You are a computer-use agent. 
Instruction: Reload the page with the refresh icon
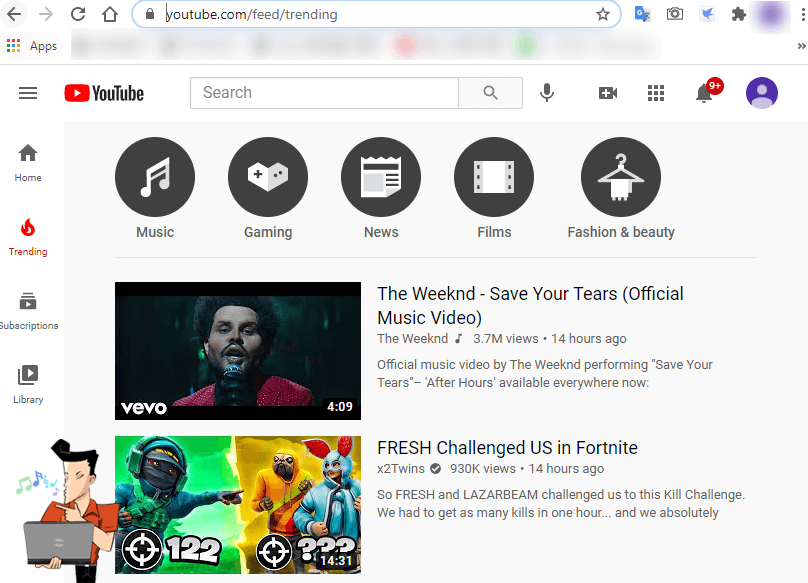point(78,14)
